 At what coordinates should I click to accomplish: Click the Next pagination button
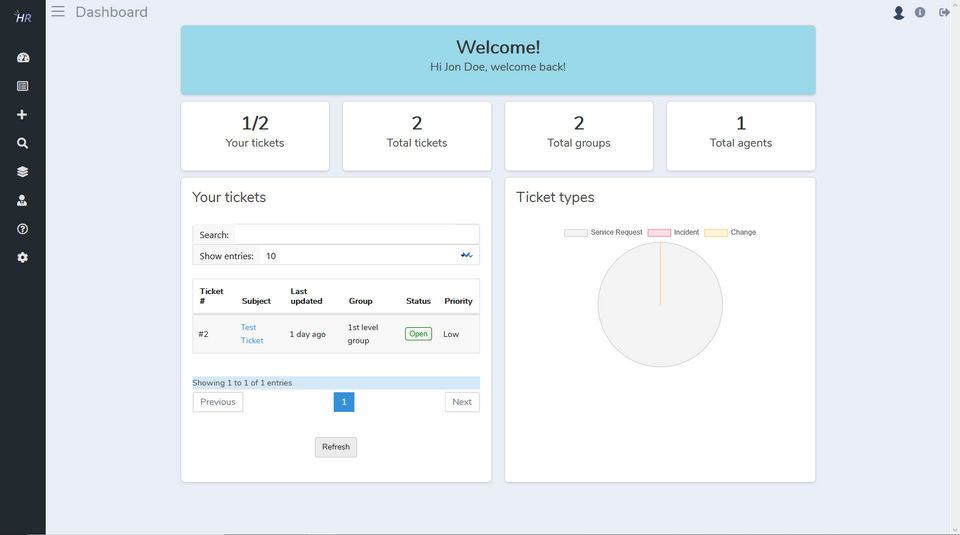(462, 402)
